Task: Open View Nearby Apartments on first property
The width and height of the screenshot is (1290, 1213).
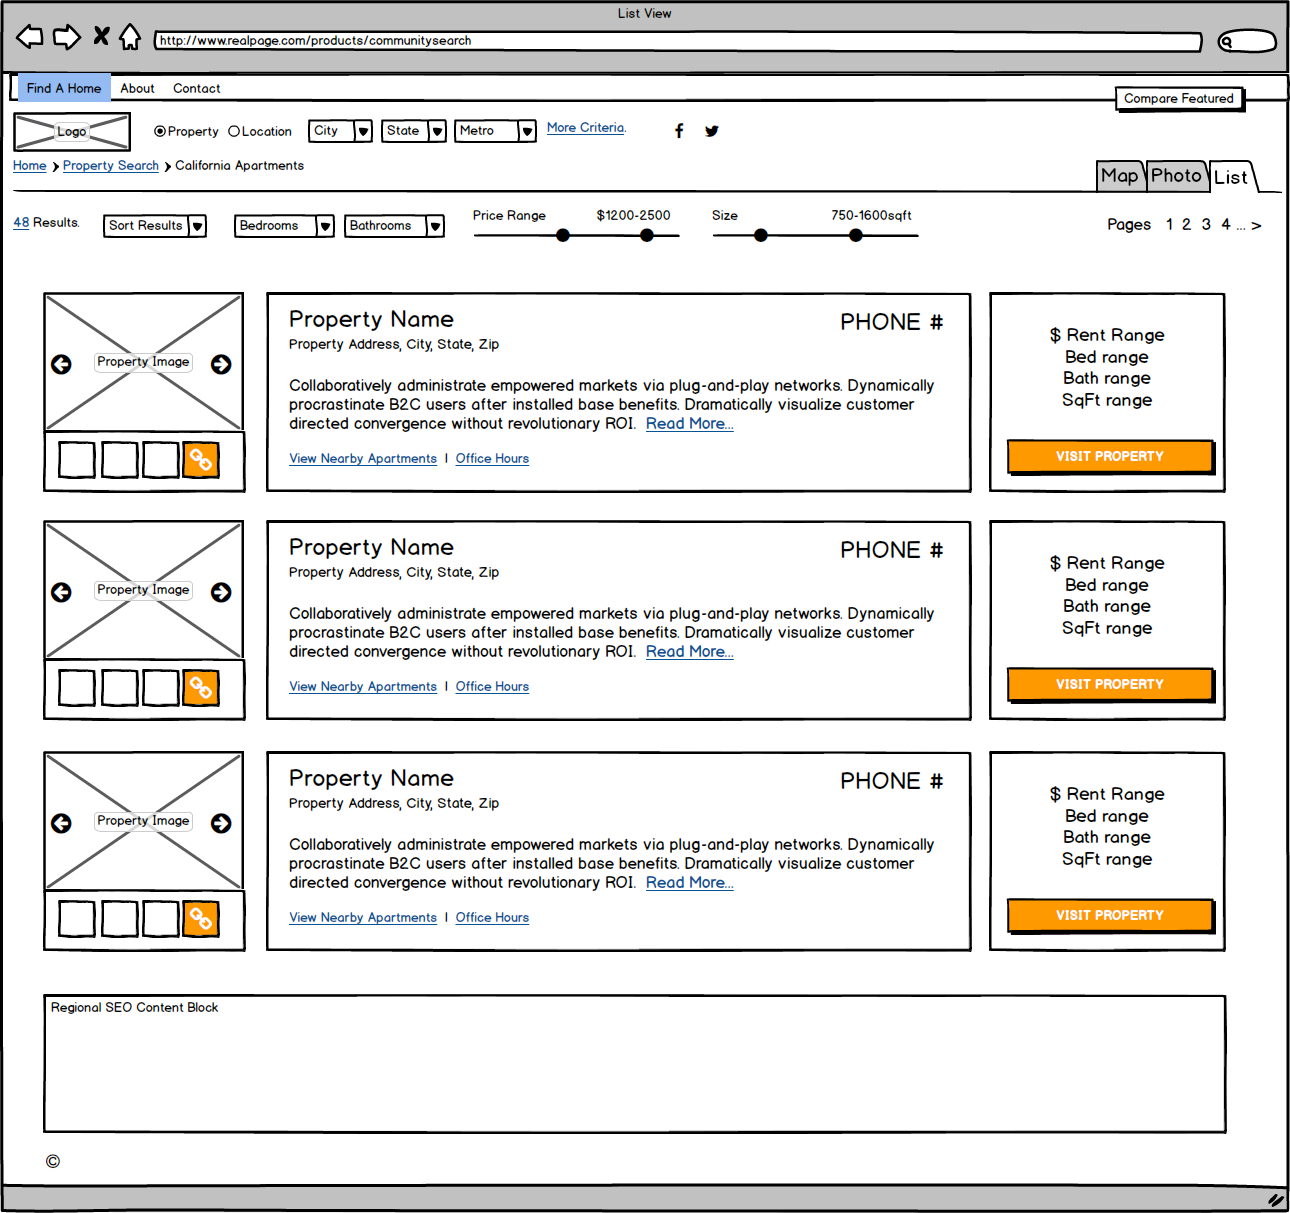Action: (363, 459)
